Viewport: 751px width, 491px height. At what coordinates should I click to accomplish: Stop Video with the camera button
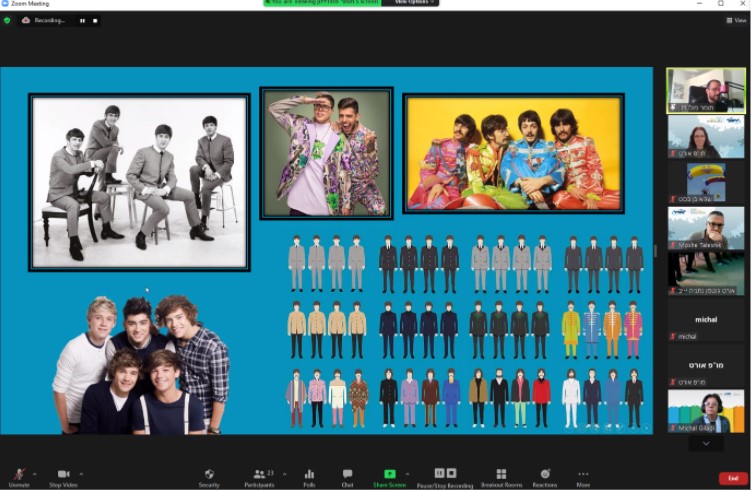click(63, 477)
